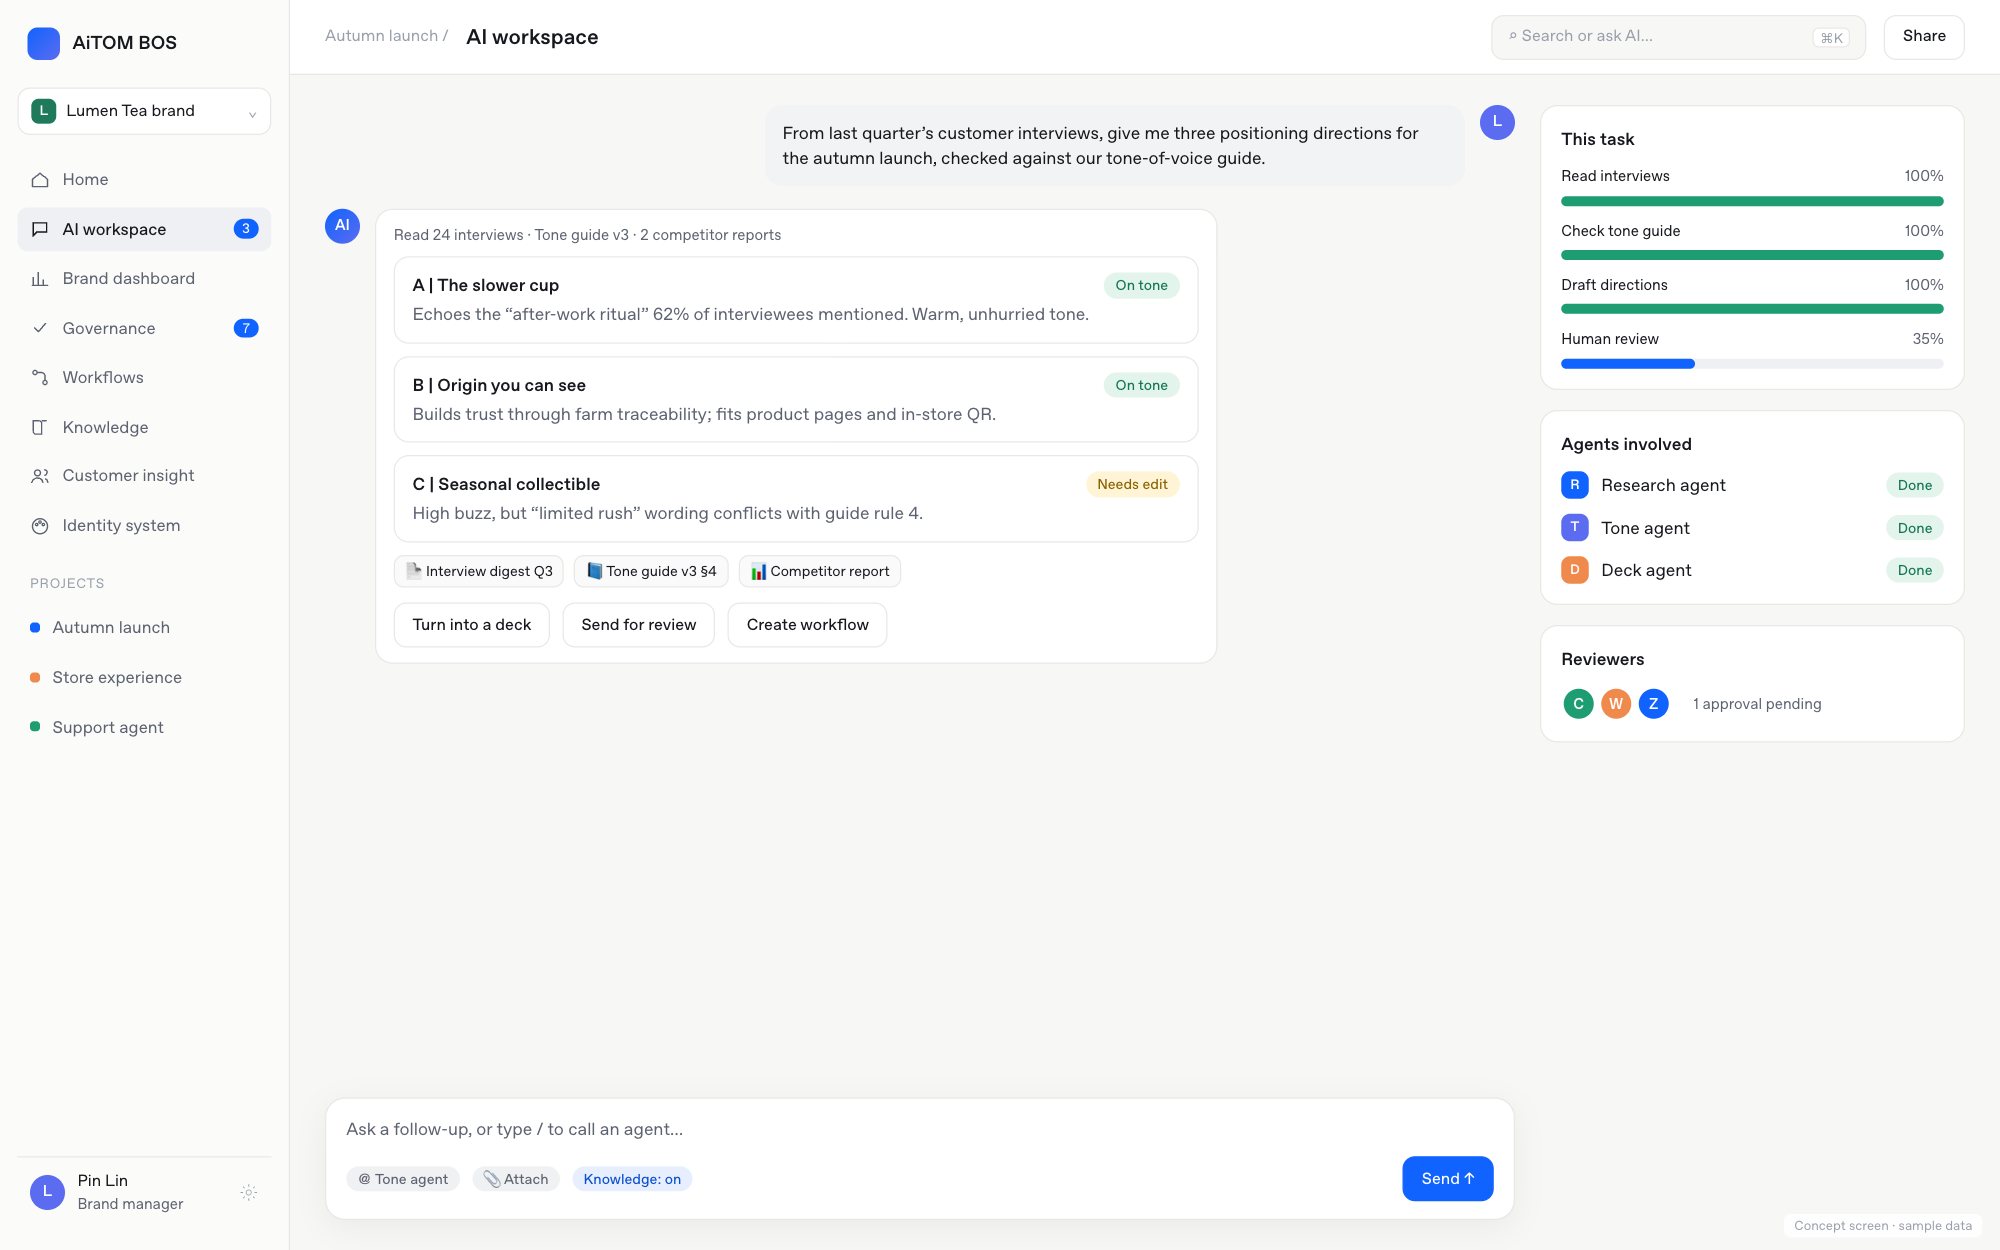Click reviewer avatar C

tap(1578, 704)
